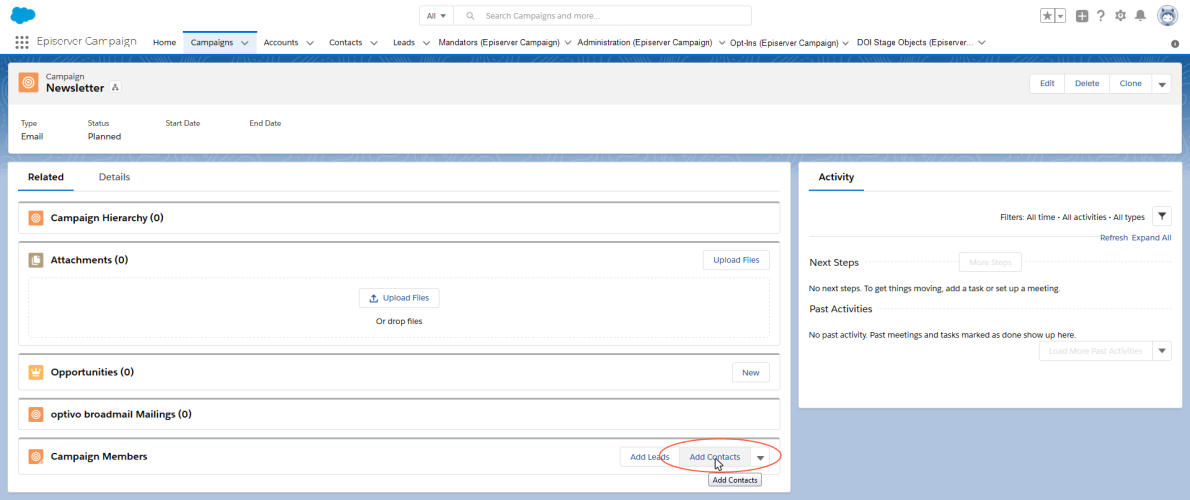This screenshot has width=1190, height=500.
Task: Click the Planned status value
Action: (104, 137)
